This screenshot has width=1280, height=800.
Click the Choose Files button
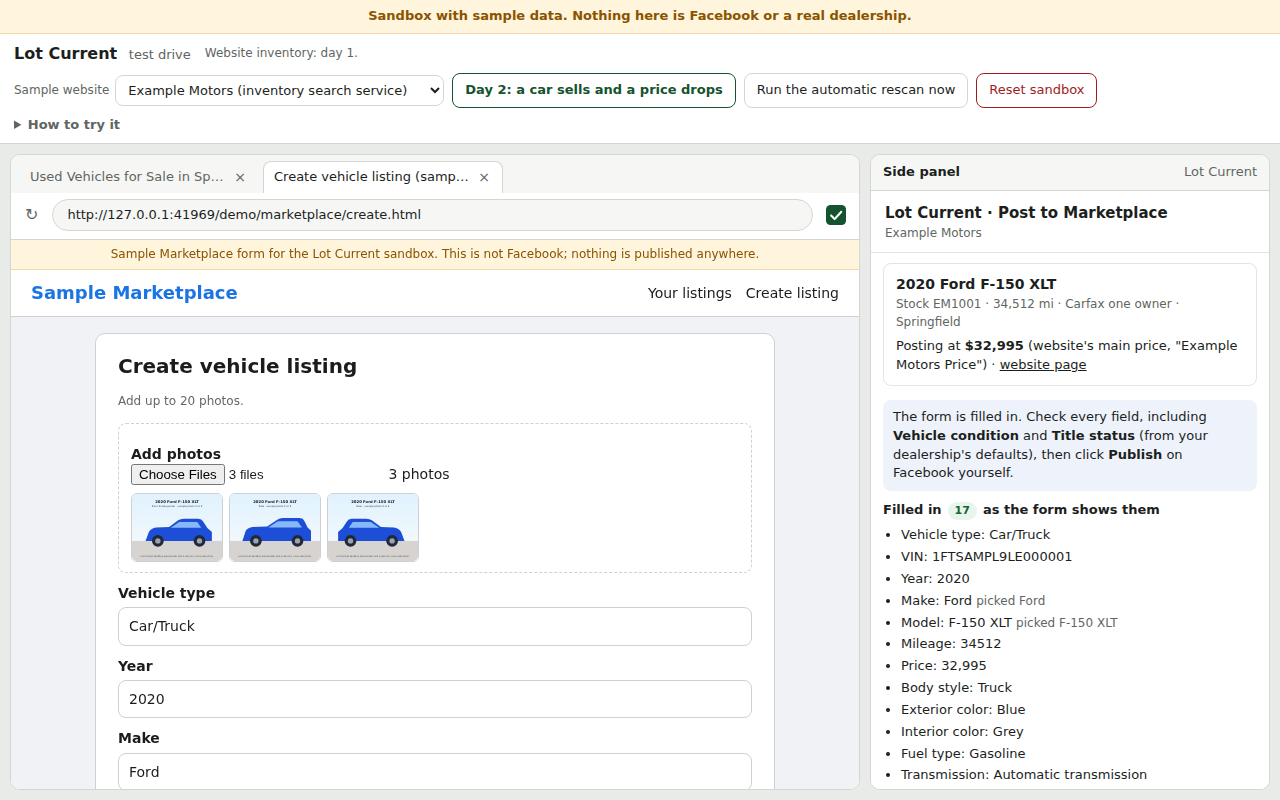click(178, 475)
